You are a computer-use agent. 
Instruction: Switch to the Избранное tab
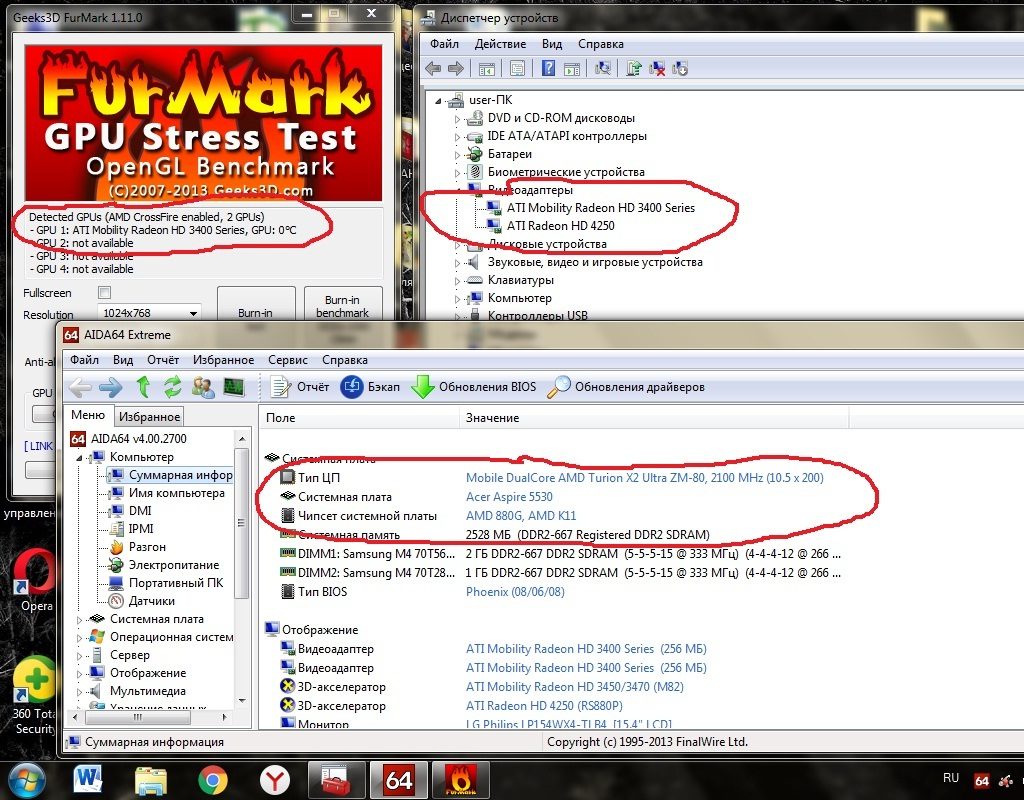[x=149, y=417]
